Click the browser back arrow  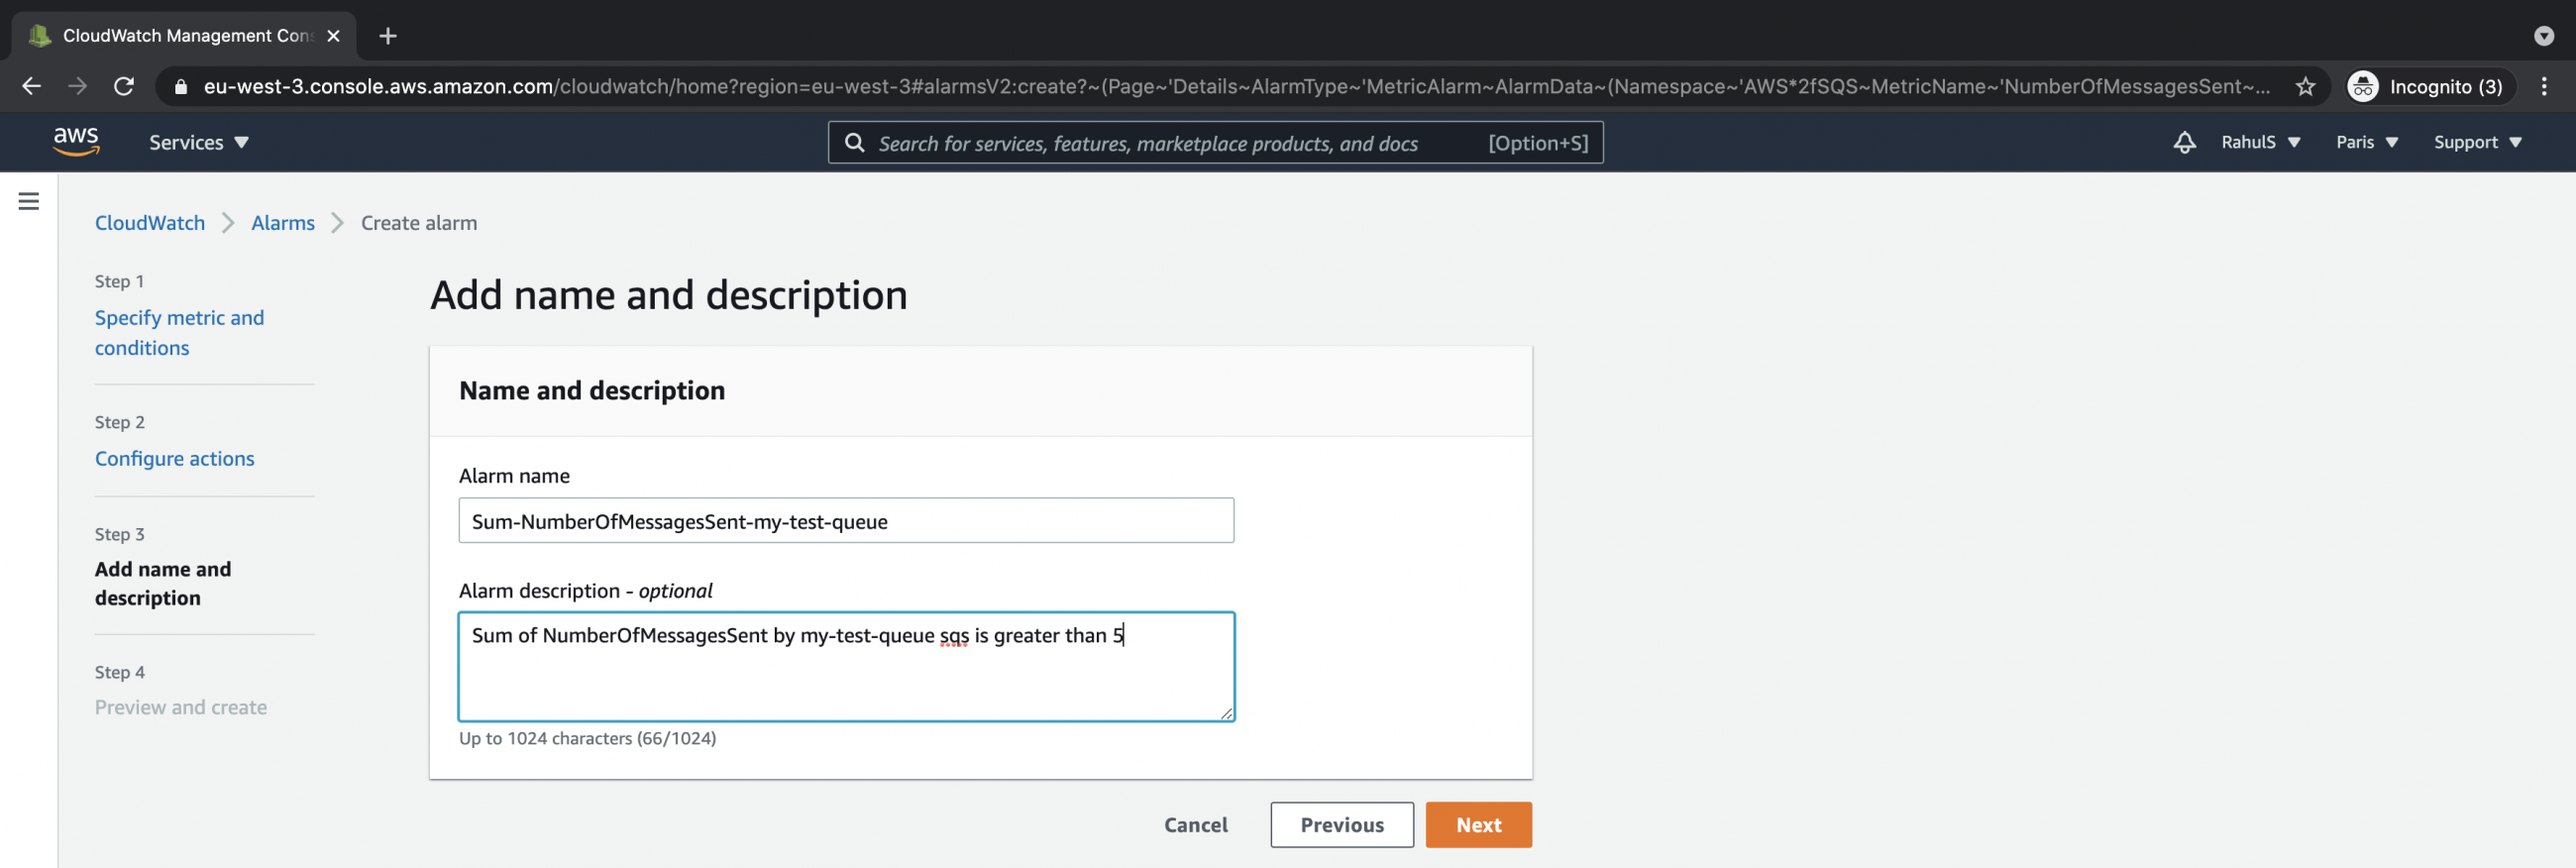[31, 87]
